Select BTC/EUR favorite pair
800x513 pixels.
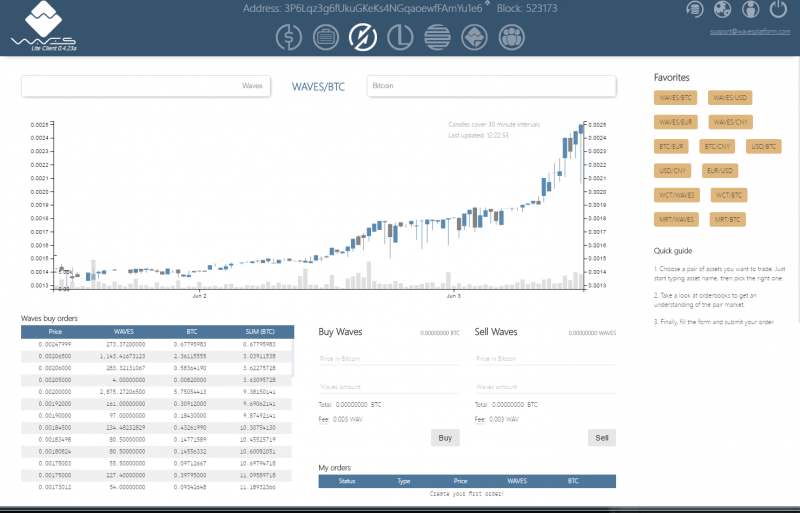click(671, 146)
